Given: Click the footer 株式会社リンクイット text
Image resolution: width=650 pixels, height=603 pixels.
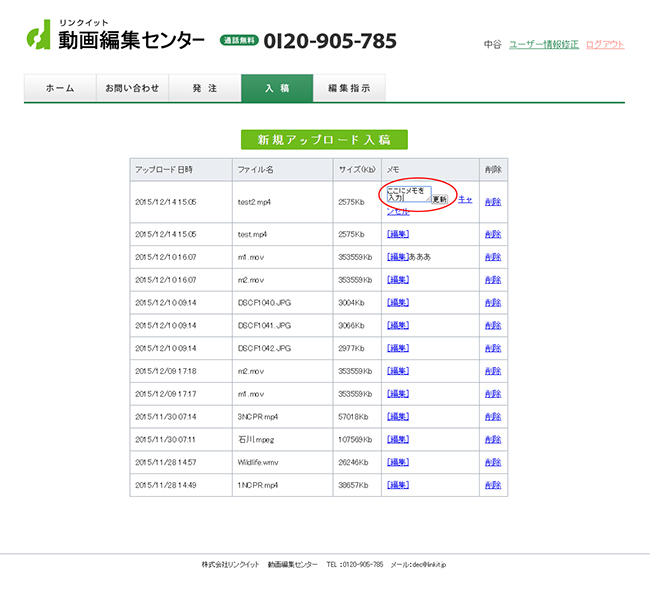Looking at the screenshot, I should 230,564.
